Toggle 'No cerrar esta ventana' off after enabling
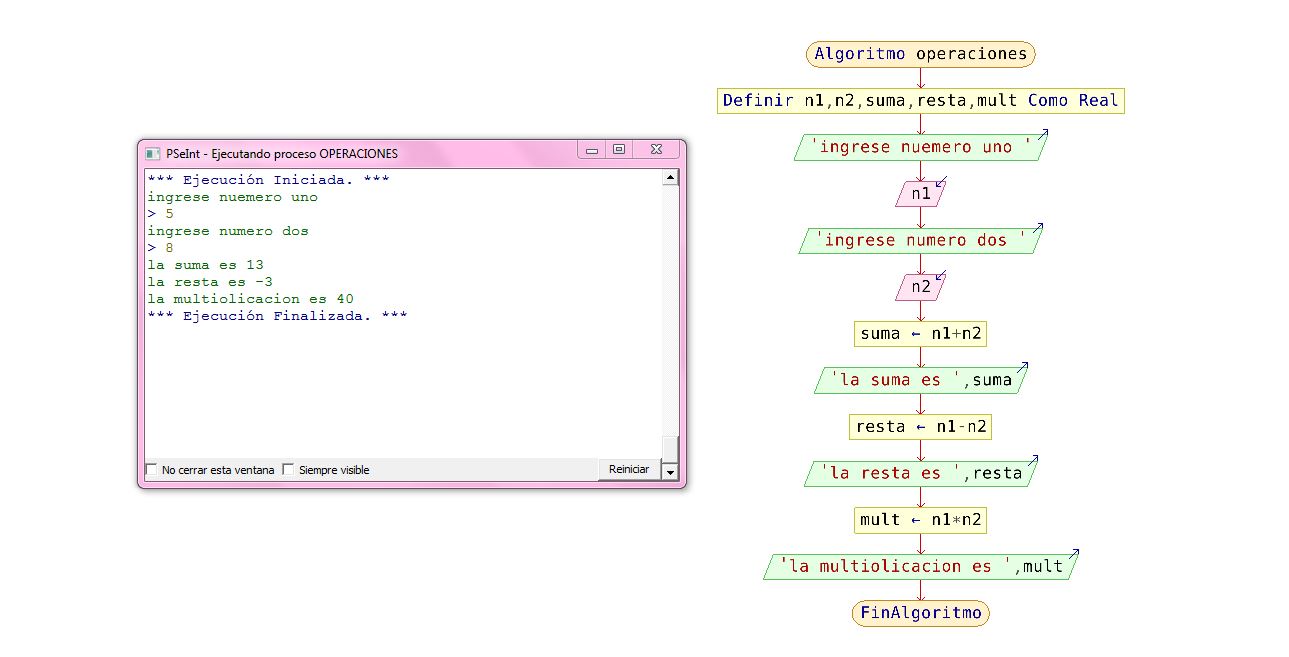This screenshot has width=1289, height=657. tap(151, 469)
